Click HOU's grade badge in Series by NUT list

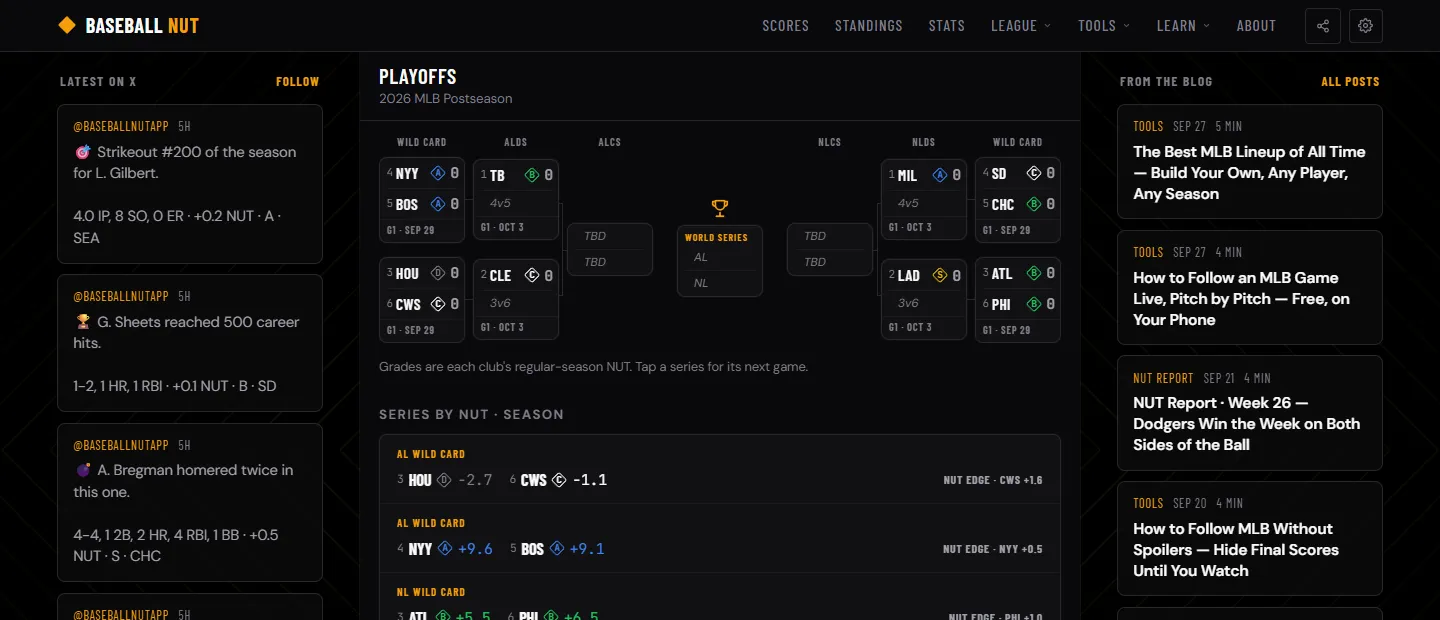[x=445, y=480]
